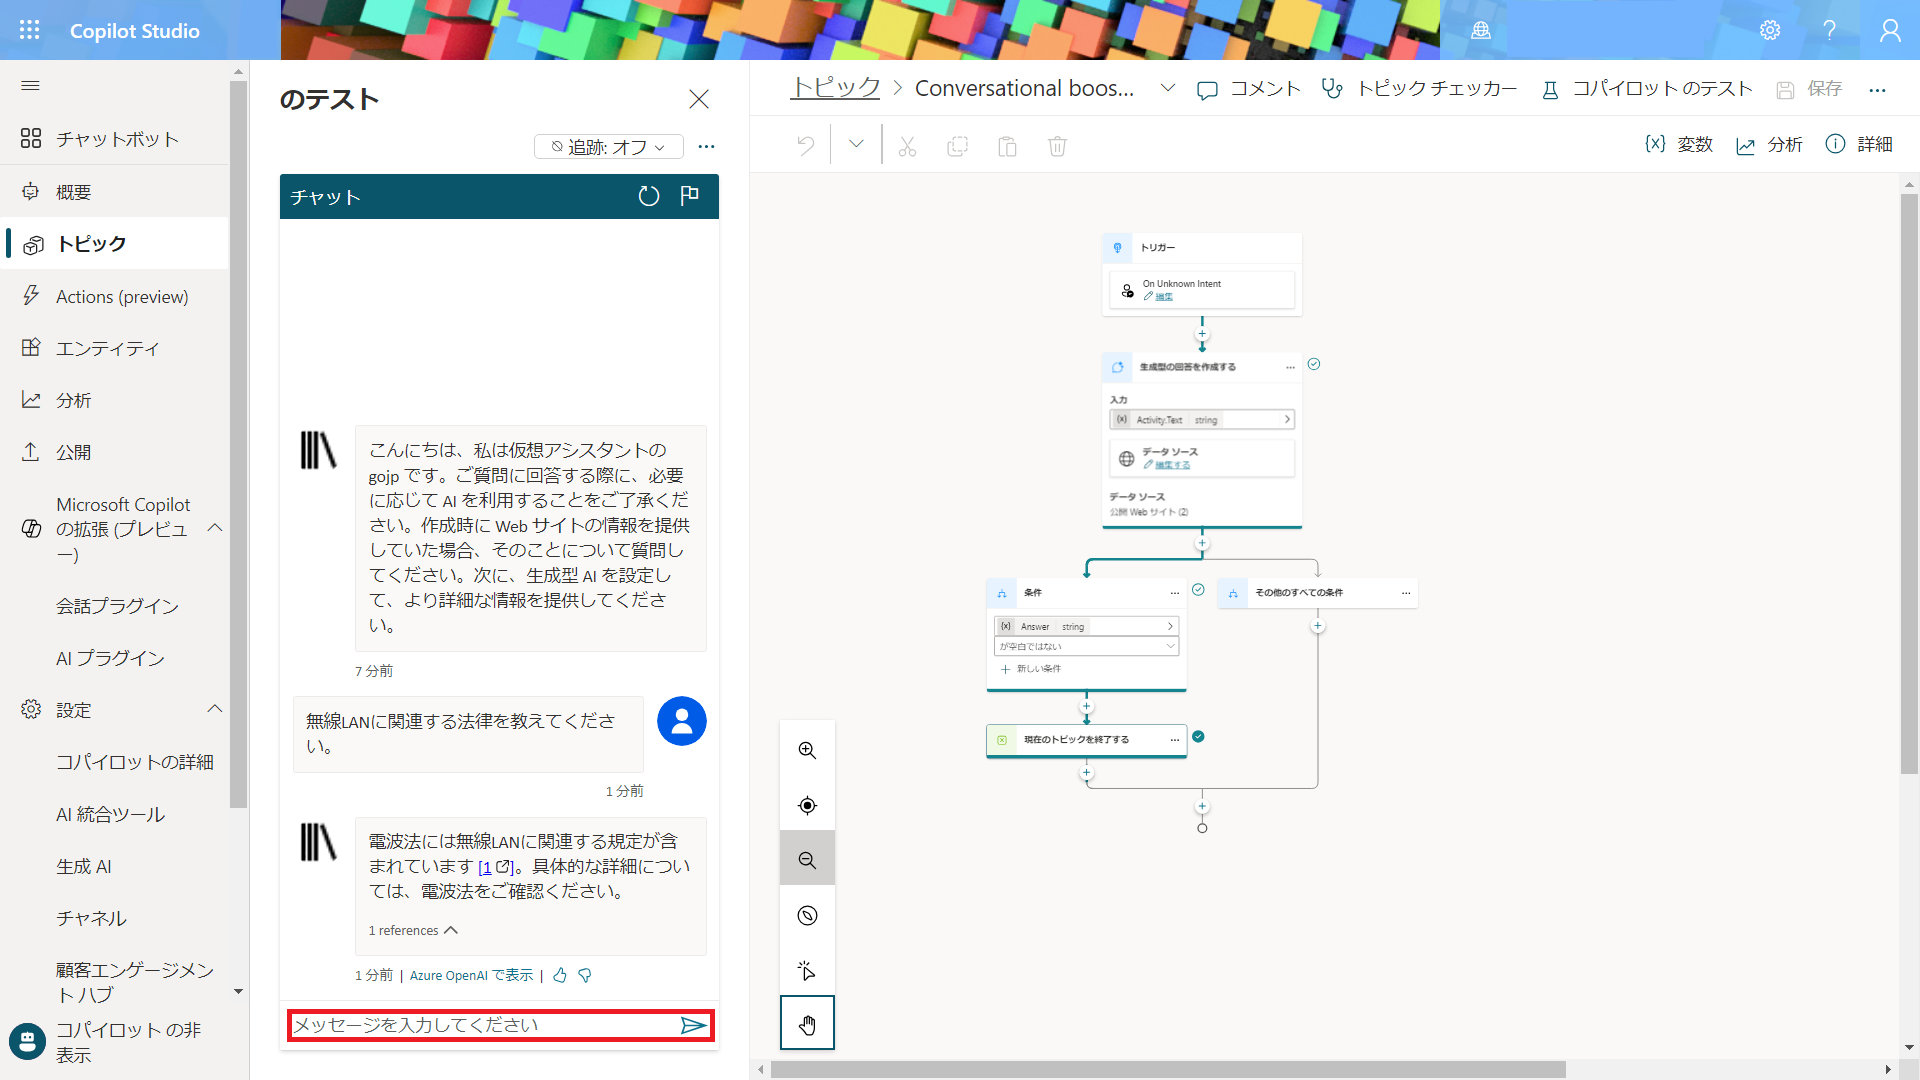Image resolution: width=1920 pixels, height=1080 pixels.
Task: Click the thumbs-up feedback icon
Action: tap(560, 975)
